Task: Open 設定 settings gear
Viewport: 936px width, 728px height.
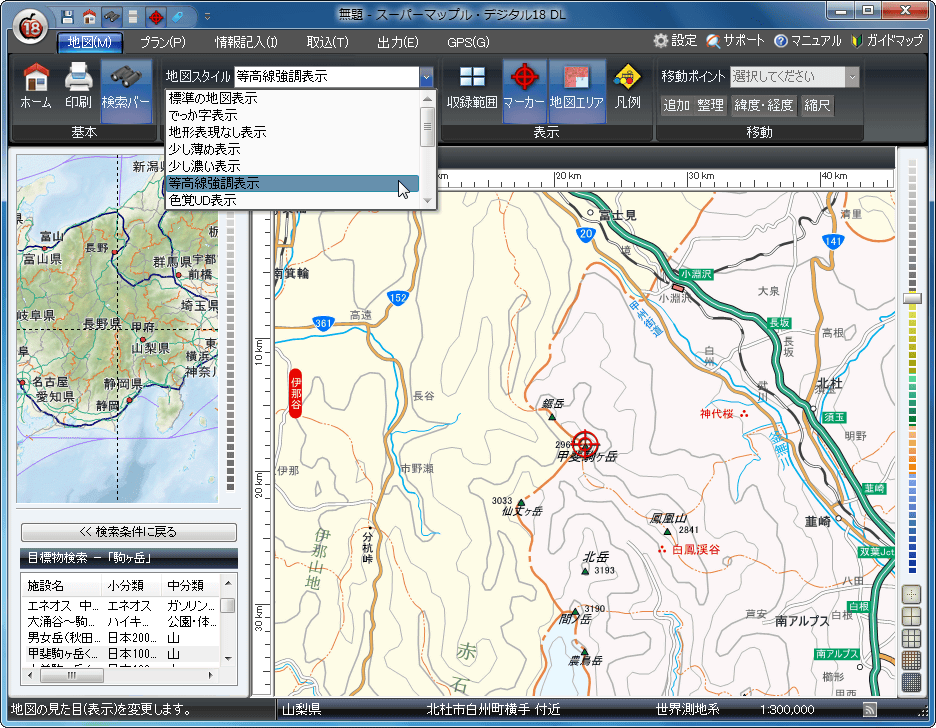Action: pyautogui.click(x=675, y=41)
